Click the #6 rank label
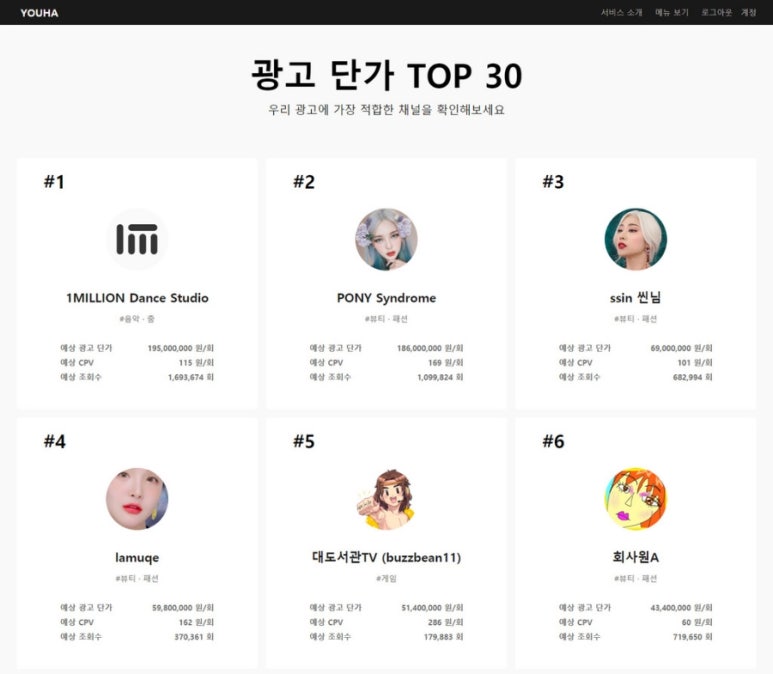 tap(553, 441)
